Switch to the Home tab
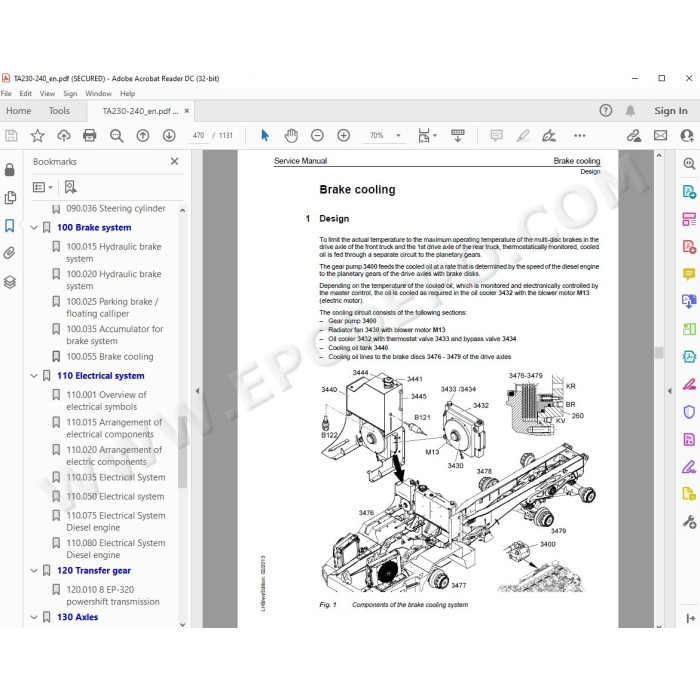The image size is (700, 700). click(x=18, y=111)
